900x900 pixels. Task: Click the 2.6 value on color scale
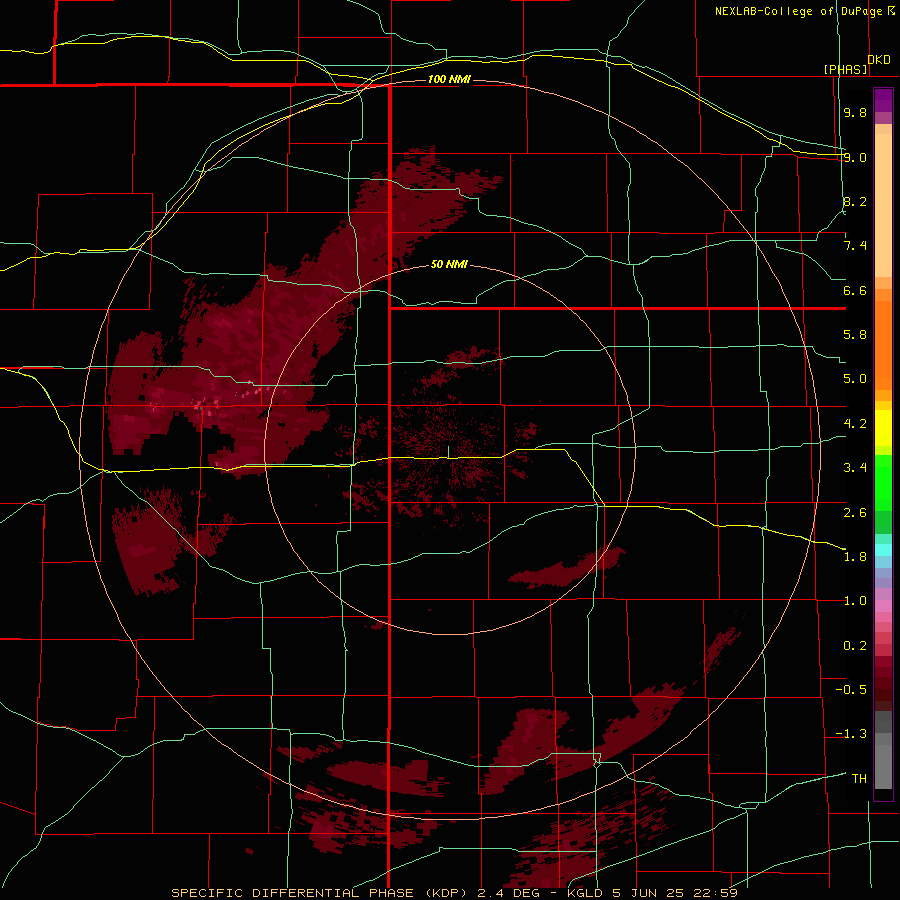coord(855,513)
